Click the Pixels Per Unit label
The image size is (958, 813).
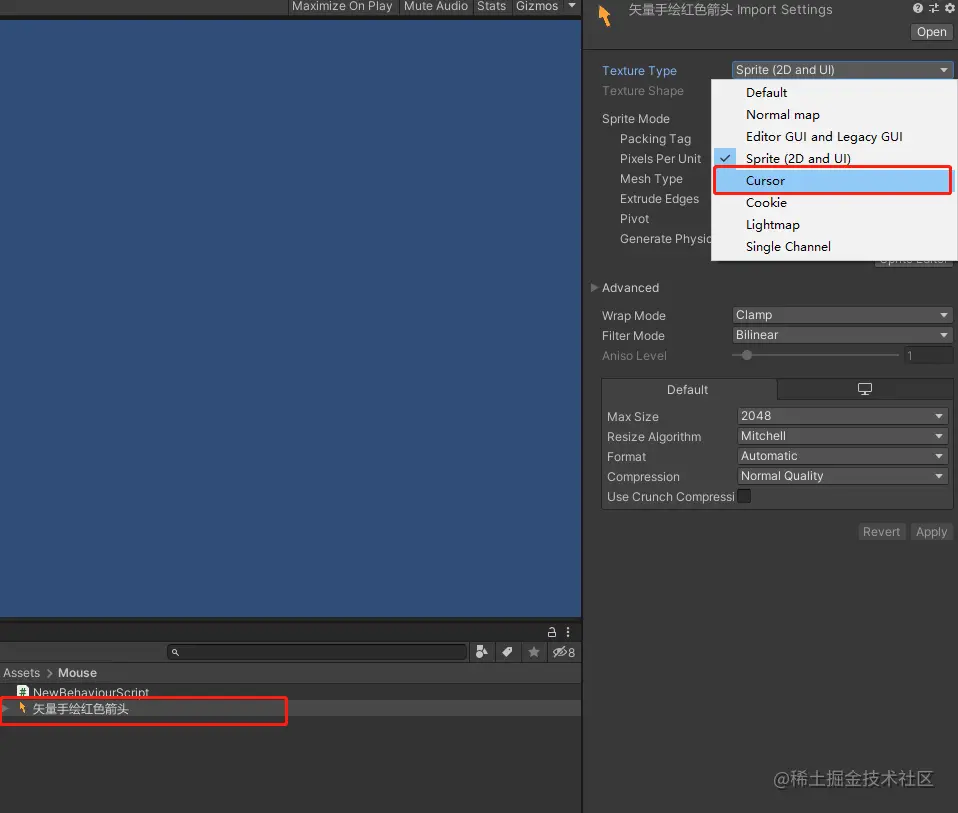tap(660, 158)
